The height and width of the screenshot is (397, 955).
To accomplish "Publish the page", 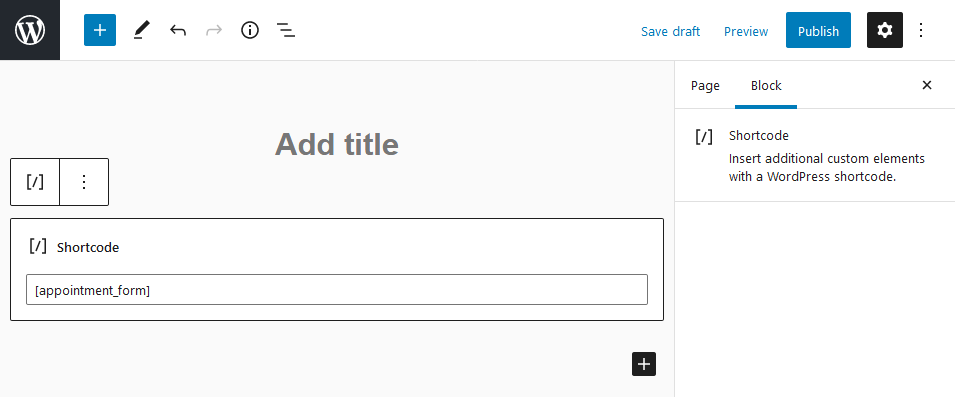I will click(x=818, y=30).
